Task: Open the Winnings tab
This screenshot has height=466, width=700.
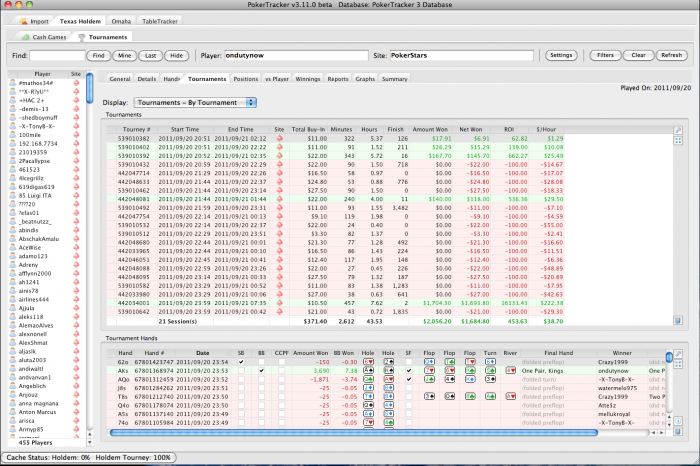Action: 306,78
